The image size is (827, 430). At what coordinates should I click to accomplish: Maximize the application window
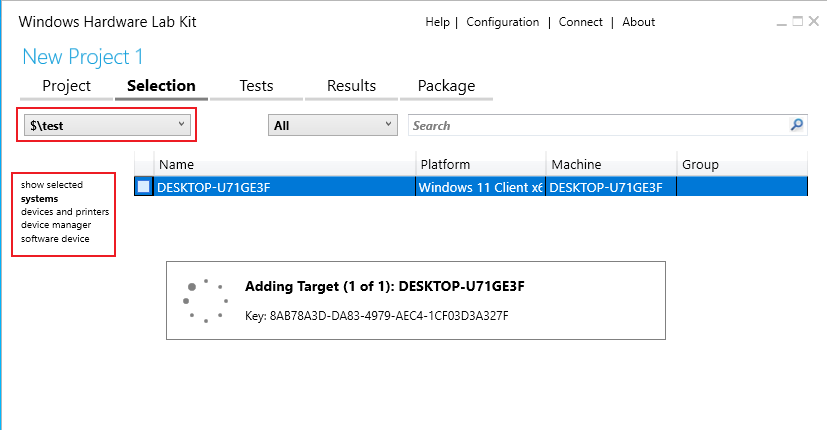pyautogui.click(x=798, y=21)
